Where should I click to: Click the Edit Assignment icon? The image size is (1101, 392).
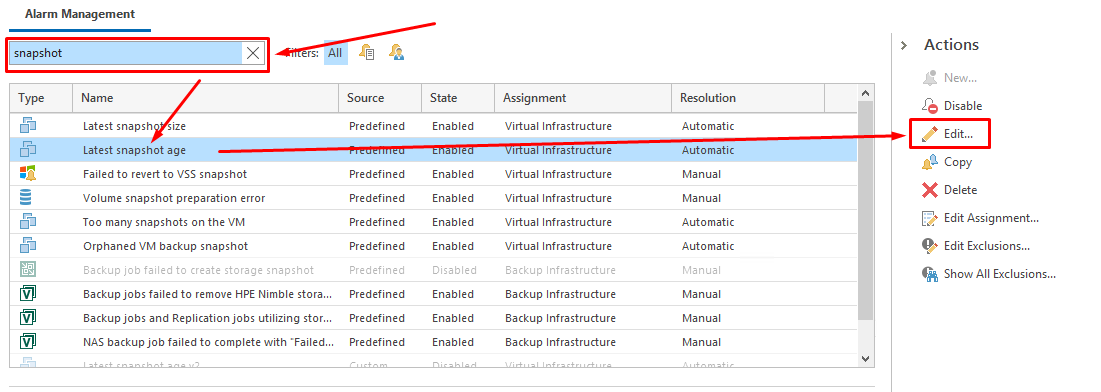(930, 218)
